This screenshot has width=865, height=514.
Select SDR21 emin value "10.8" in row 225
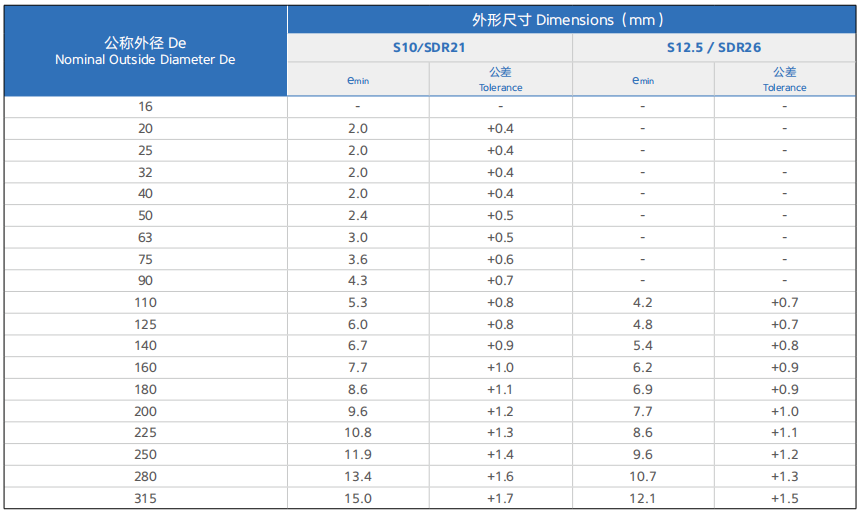[358, 433]
